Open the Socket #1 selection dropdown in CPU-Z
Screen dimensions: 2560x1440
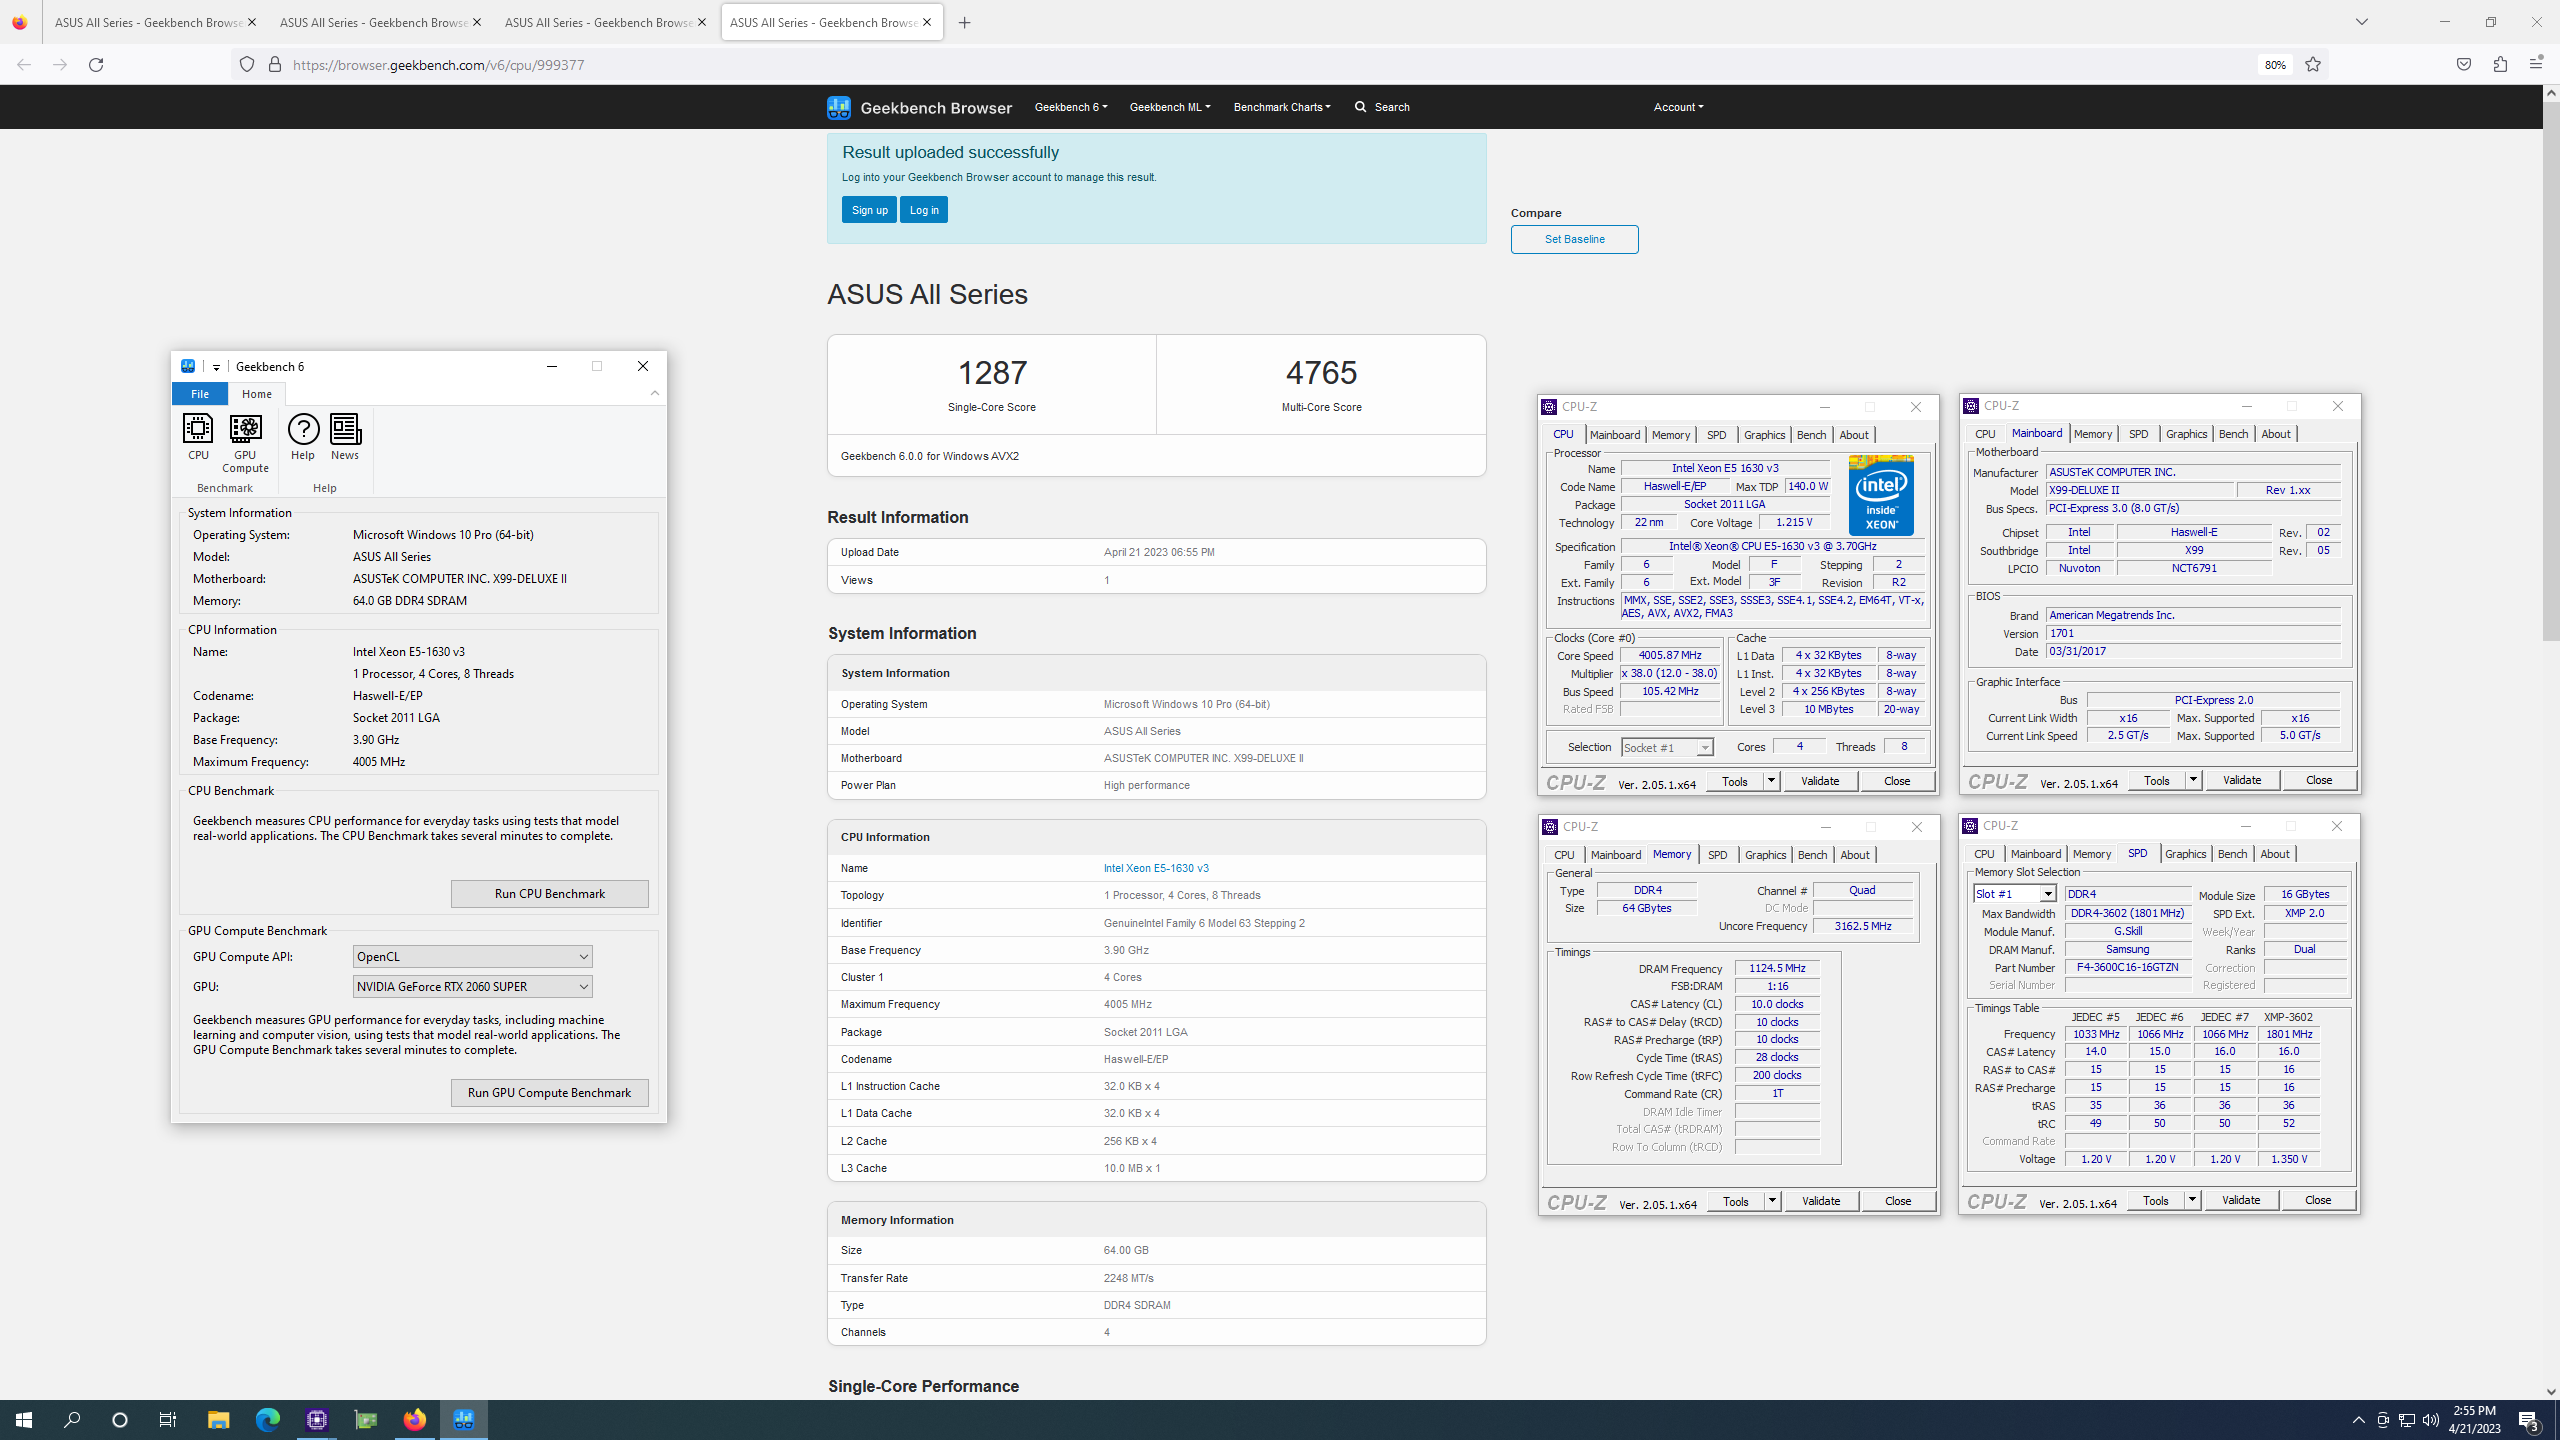(x=1666, y=748)
